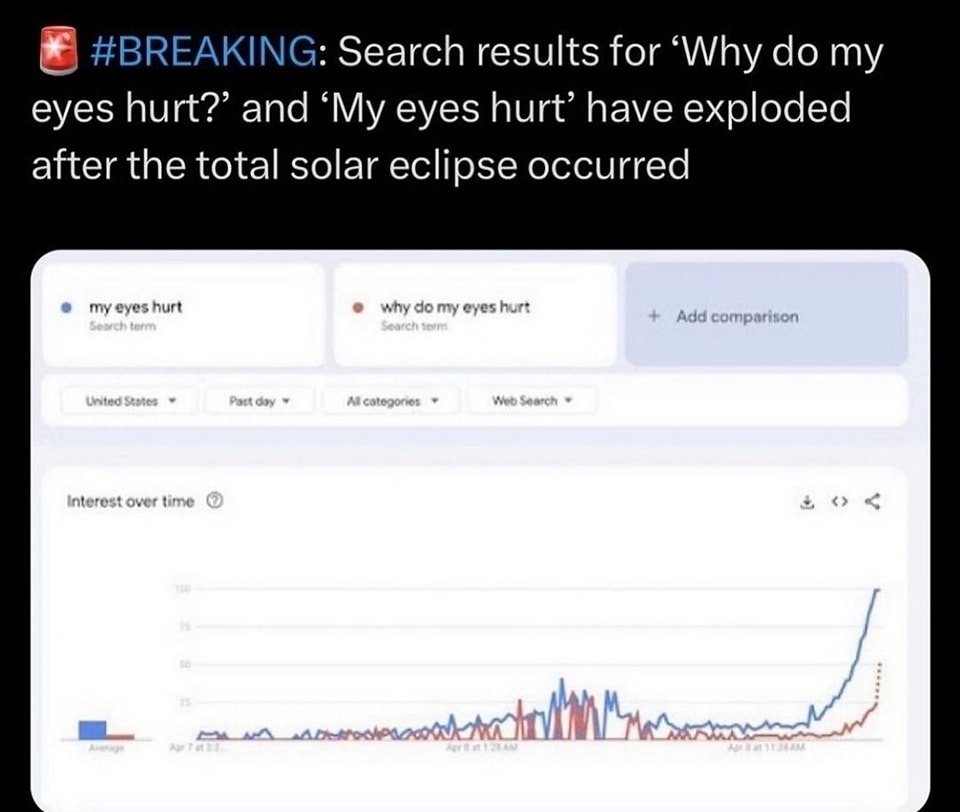The image size is (960, 812).
Task: Click the Interest over time heading
Action: (130, 502)
